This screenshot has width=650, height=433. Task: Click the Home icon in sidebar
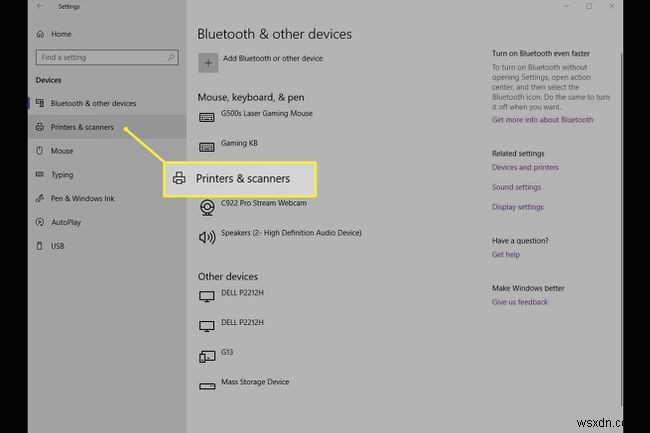40,34
